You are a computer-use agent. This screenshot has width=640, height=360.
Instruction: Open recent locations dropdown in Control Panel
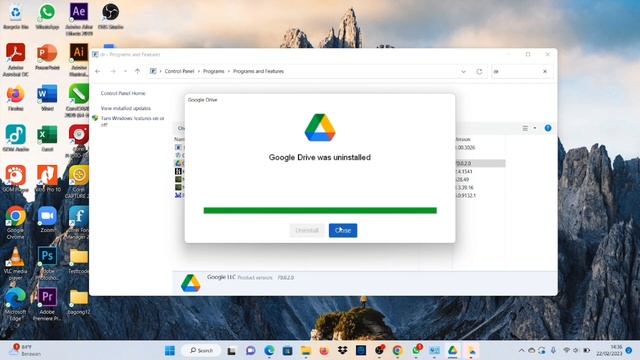click(x=125, y=71)
